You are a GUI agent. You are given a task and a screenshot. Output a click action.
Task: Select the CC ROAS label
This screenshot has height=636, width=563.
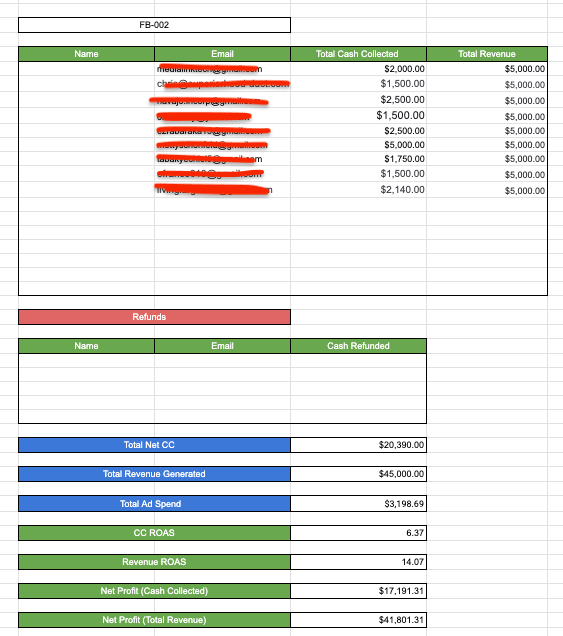[154, 533]
